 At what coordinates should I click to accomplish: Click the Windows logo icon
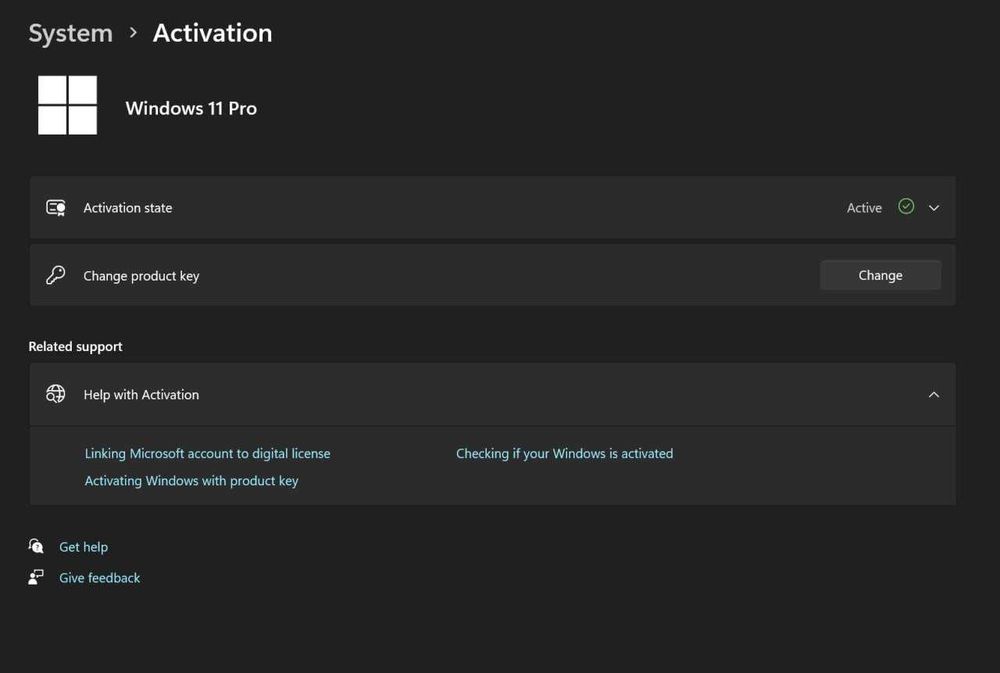(67, 105)
